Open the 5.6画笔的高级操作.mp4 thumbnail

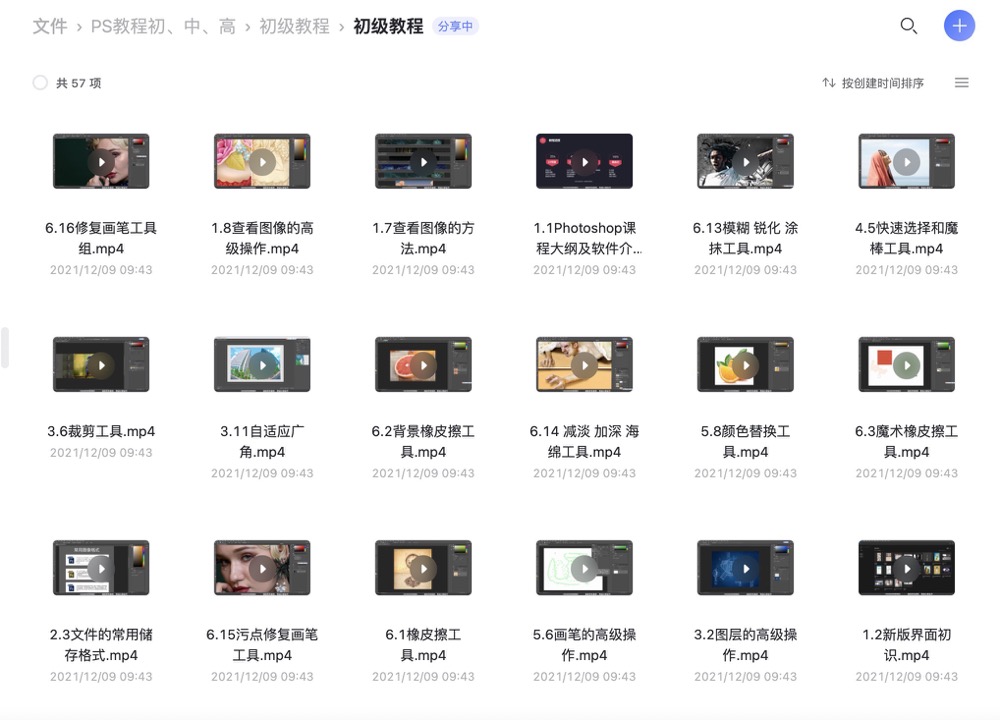pyautogui.click(x=584, y=568)
